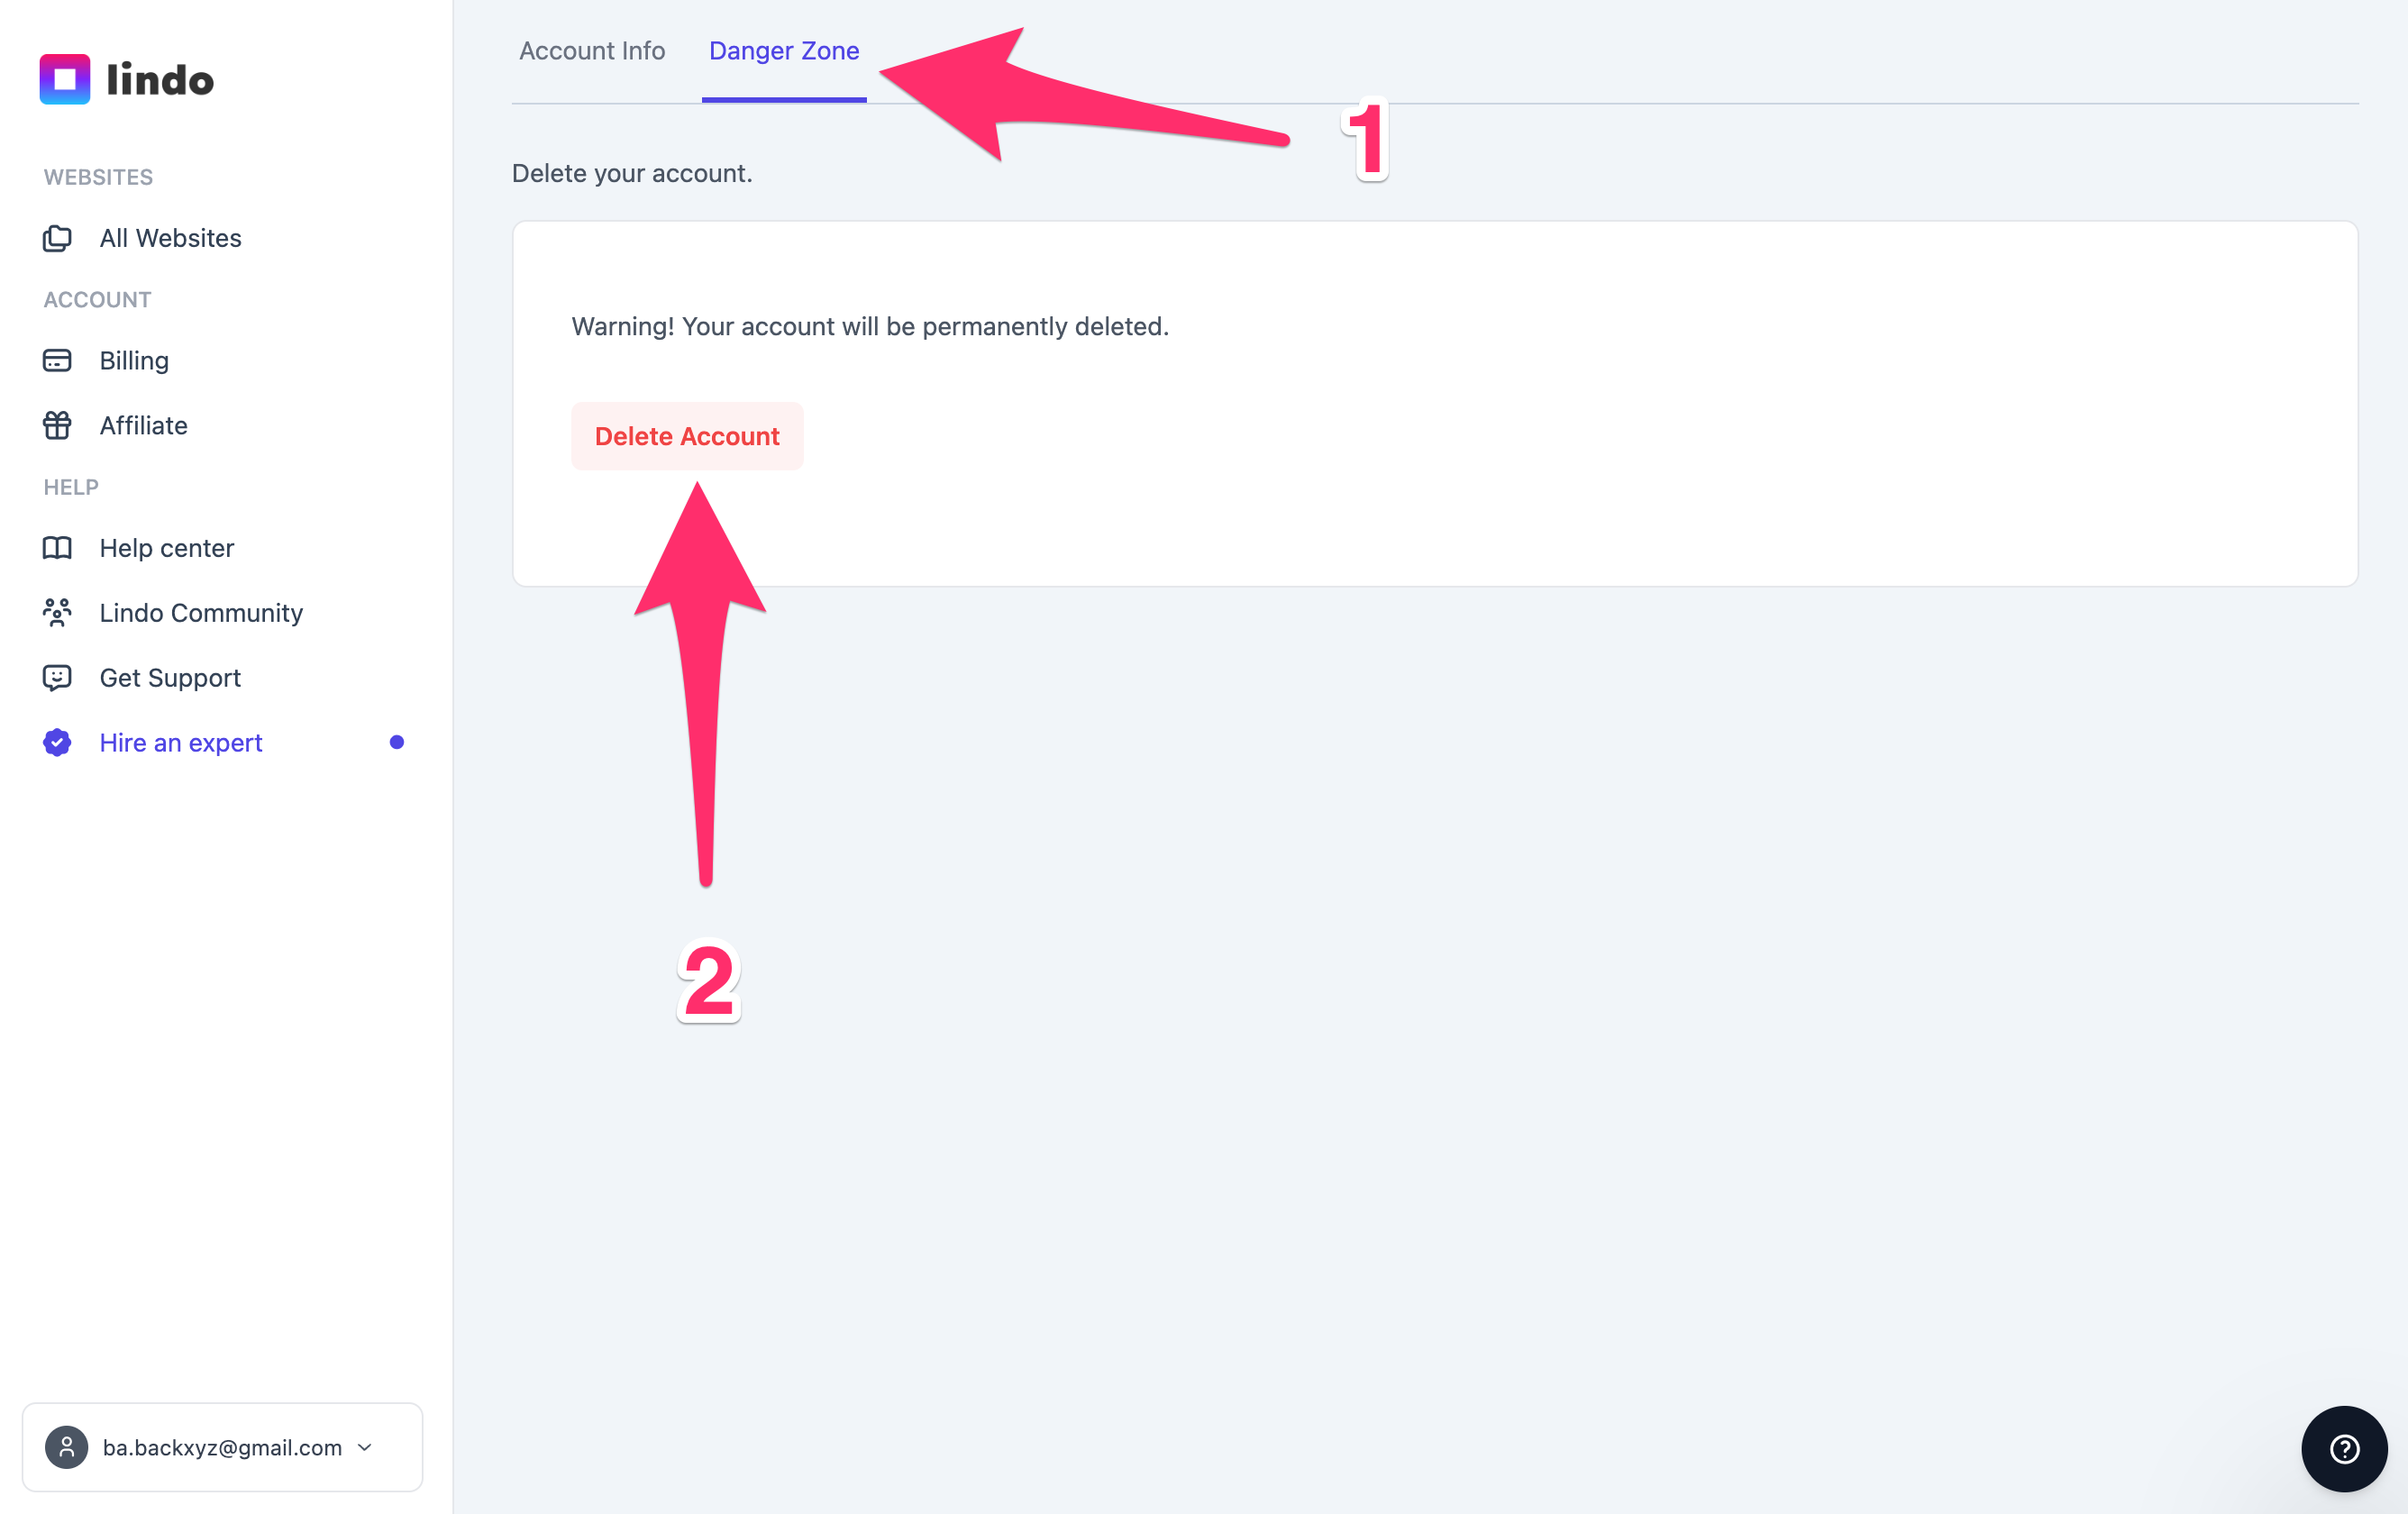
Task: Select the Danger Zone tab
Action: coord(784,51)
